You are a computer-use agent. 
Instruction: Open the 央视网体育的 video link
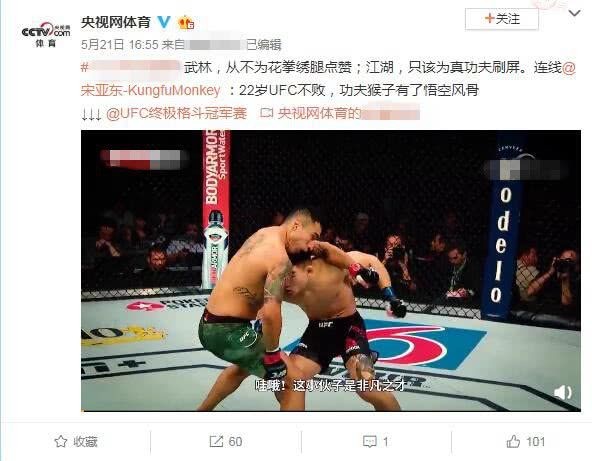[x=348, y=113]
